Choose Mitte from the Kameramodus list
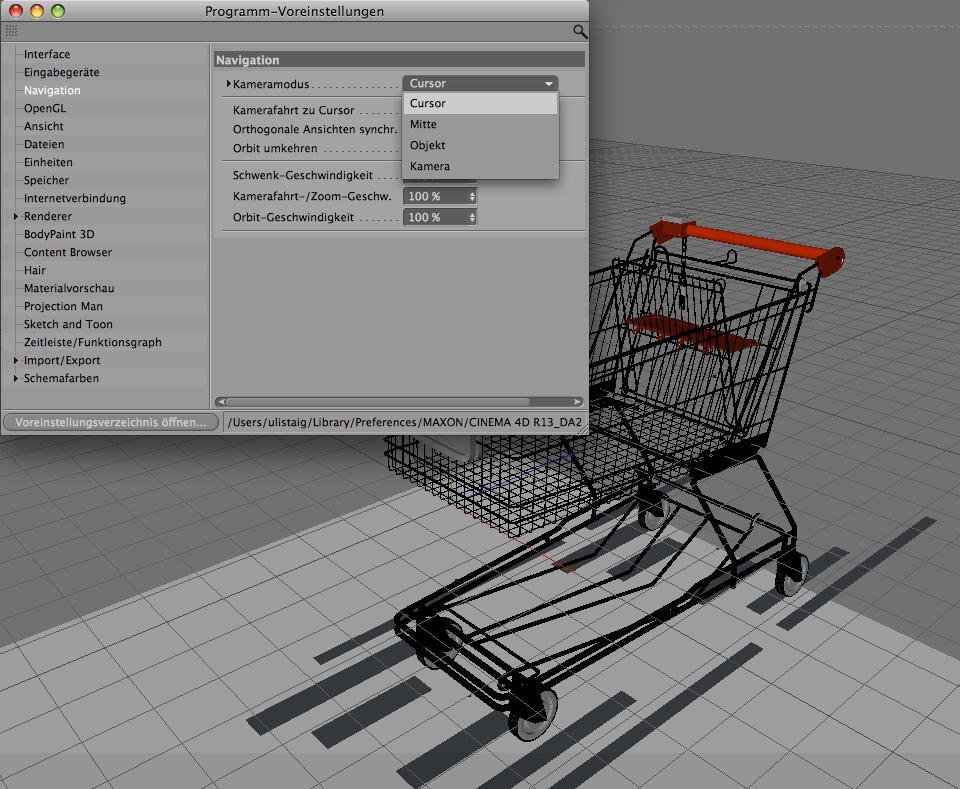Screen dimensions: 960x789 423,125
